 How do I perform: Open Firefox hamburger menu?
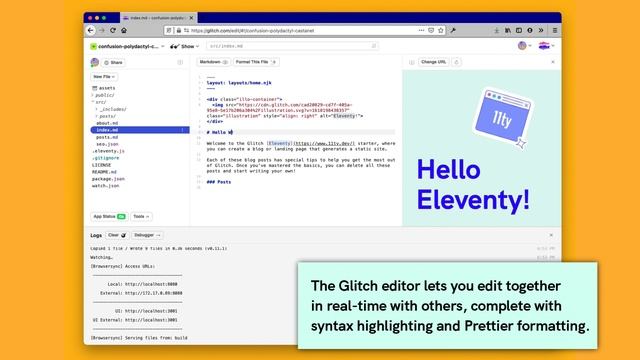[x=555, y=30]
